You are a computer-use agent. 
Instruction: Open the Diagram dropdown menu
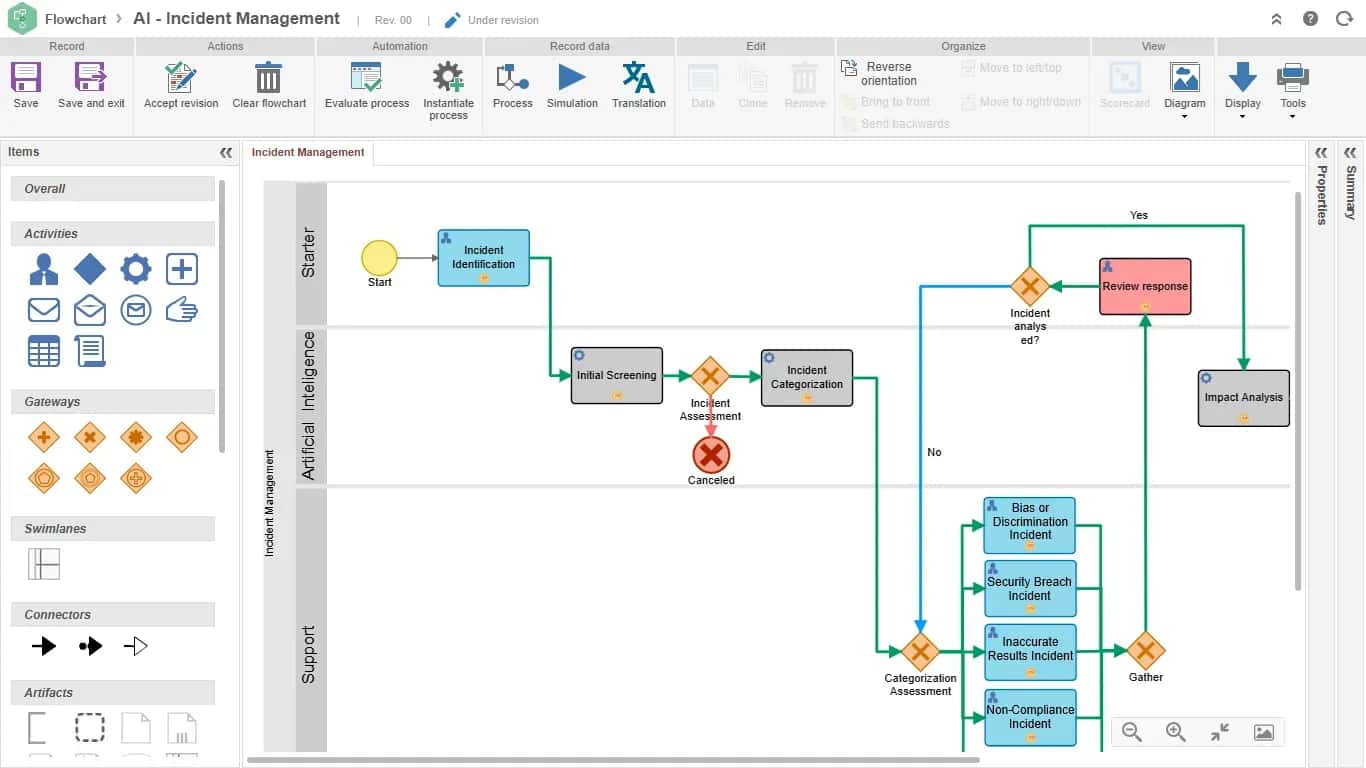(1185, 90)
